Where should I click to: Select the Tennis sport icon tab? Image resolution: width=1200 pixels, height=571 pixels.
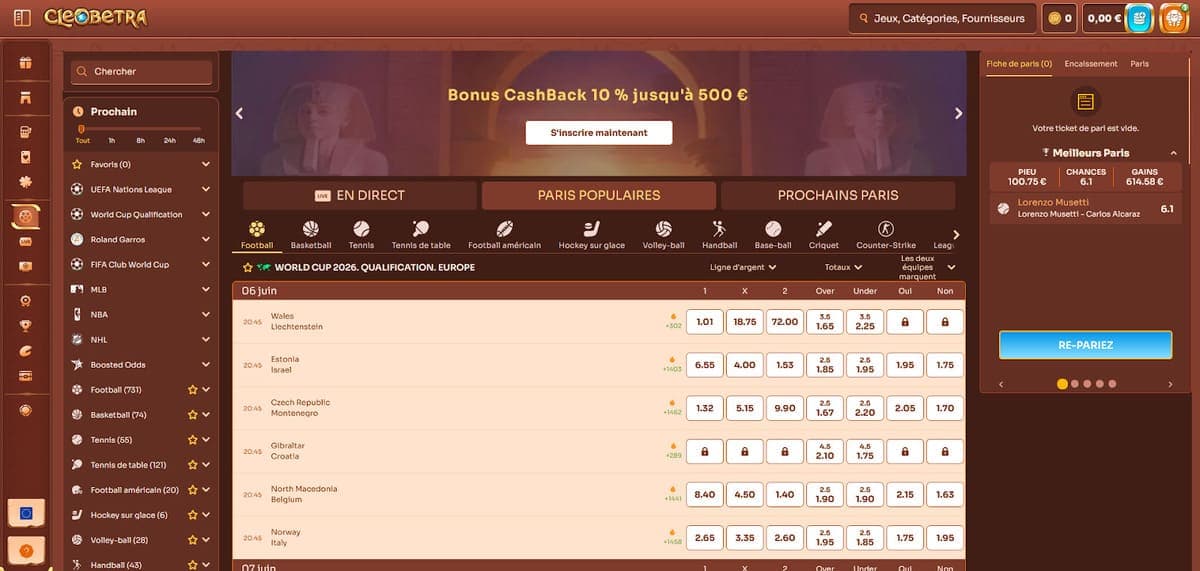click(x=361, y=236)
